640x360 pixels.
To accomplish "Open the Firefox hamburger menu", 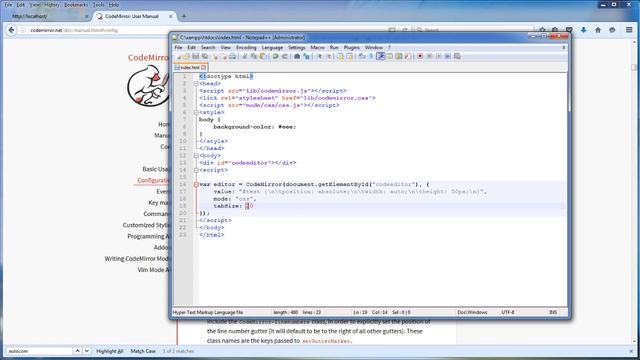I will [x=629, y=30].
